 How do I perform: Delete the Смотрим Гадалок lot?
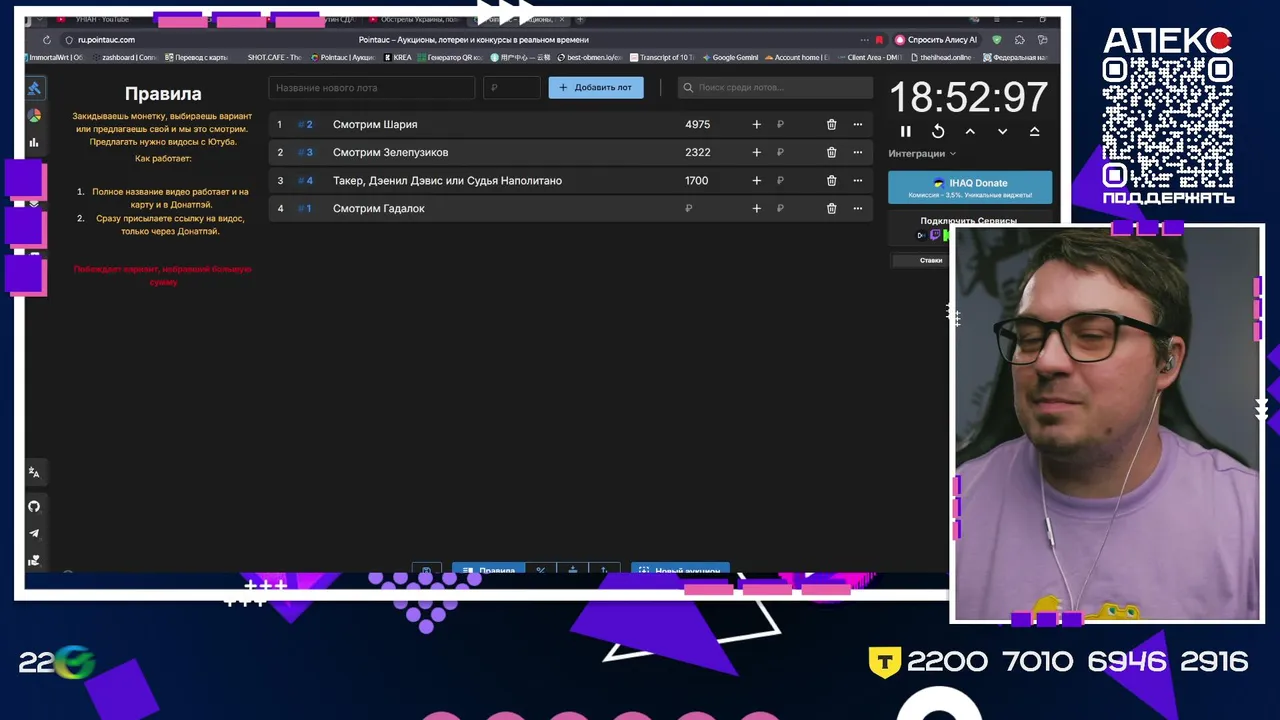(x=831, y=209)
